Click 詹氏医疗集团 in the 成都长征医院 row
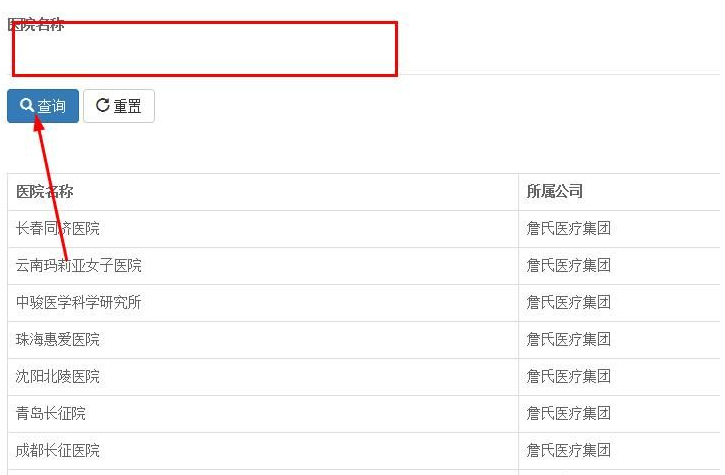This screenshot has width=725, height=475. tap(568, 450)
